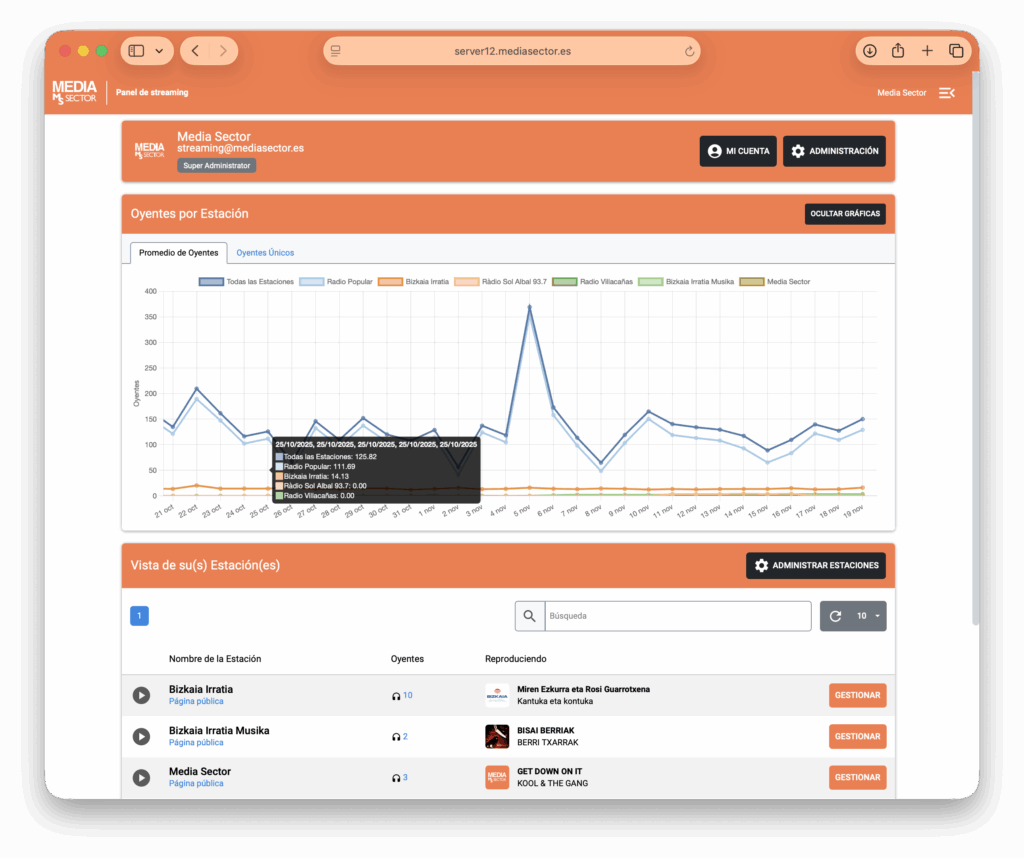Viewport: 1024px width, 858px height.
Task: Click the search magnifier icon
Action: pos(530,616)
